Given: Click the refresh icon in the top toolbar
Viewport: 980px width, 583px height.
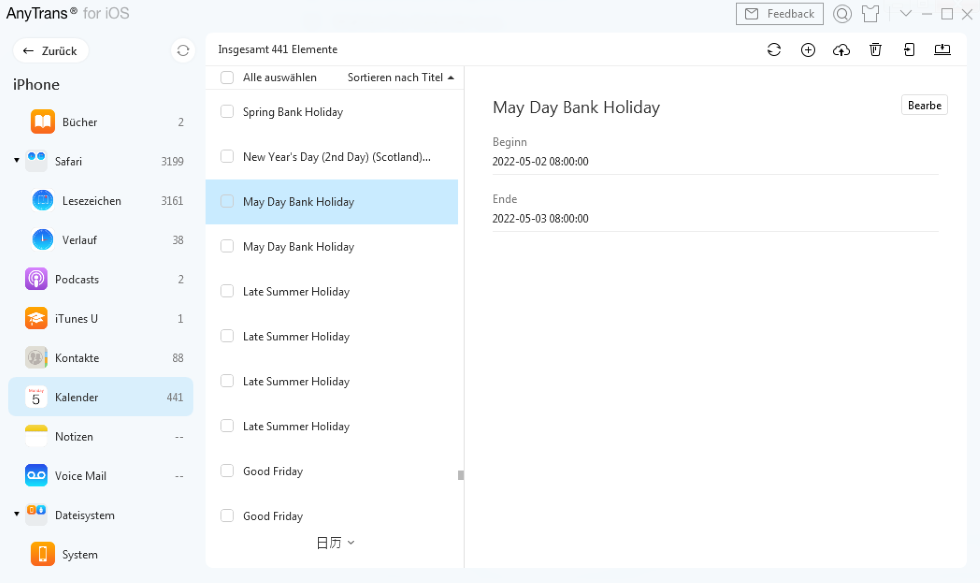Looking at the screenshot, I should point(774,50).
